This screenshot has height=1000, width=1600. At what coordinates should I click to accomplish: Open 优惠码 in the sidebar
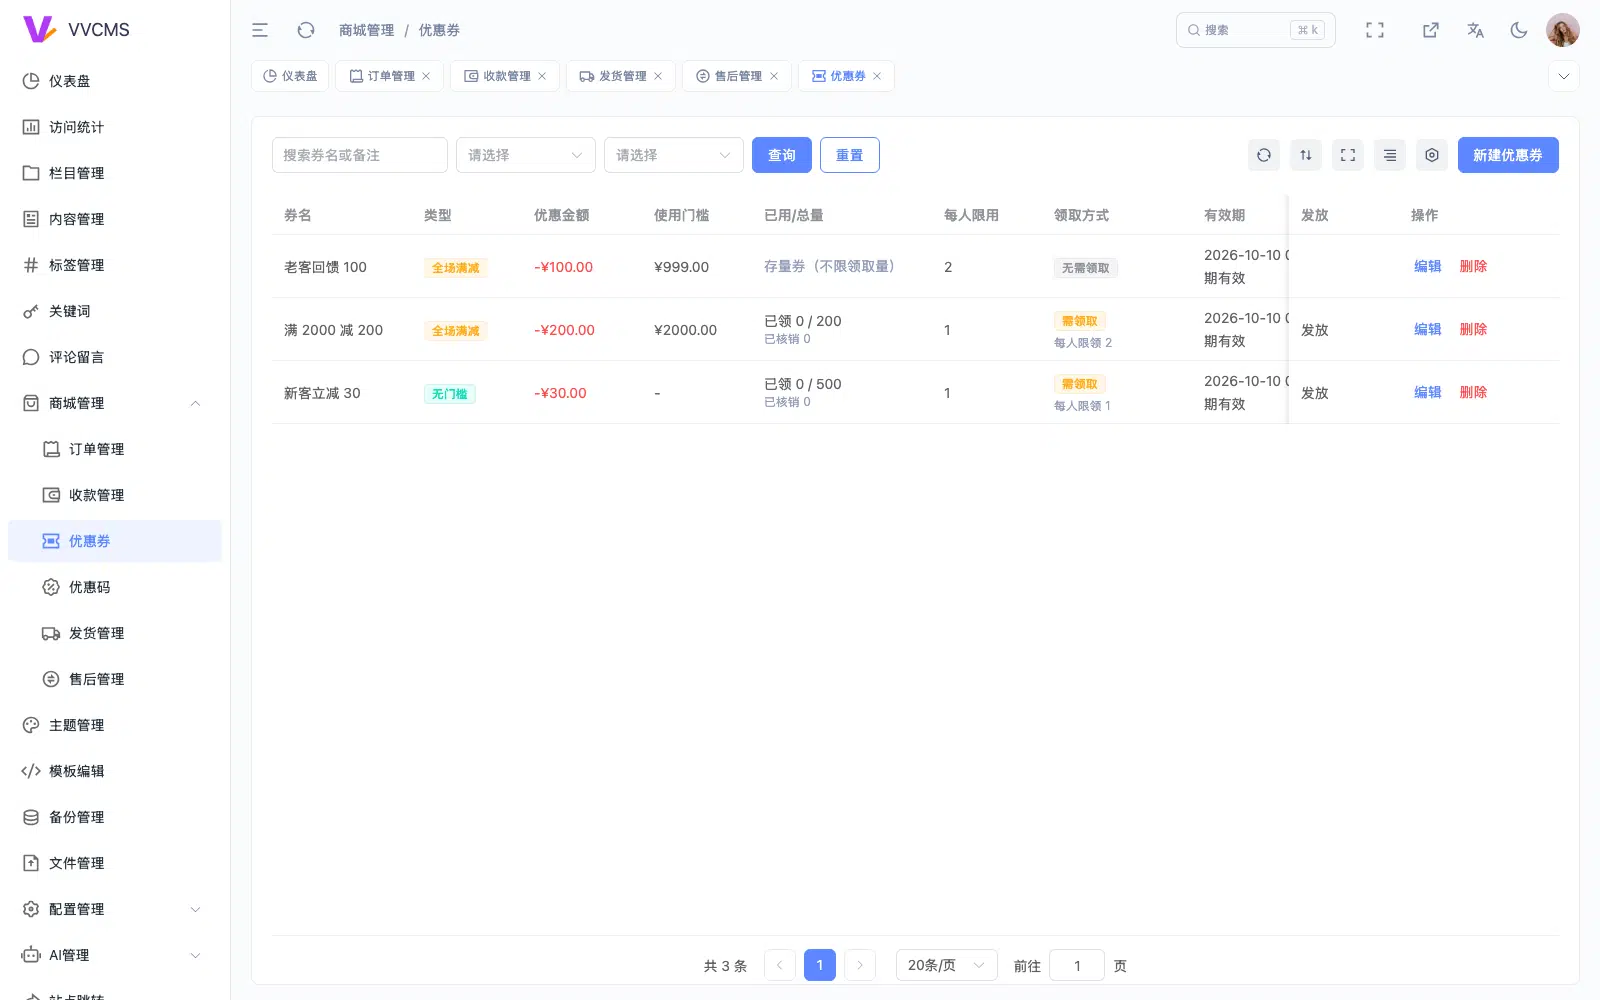pos(115,587)
